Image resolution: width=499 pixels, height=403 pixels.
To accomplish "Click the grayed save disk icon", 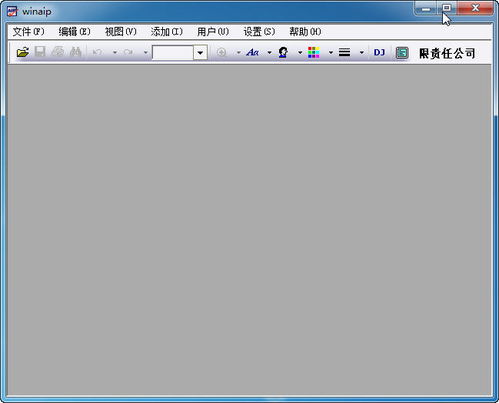I will 40,52.
